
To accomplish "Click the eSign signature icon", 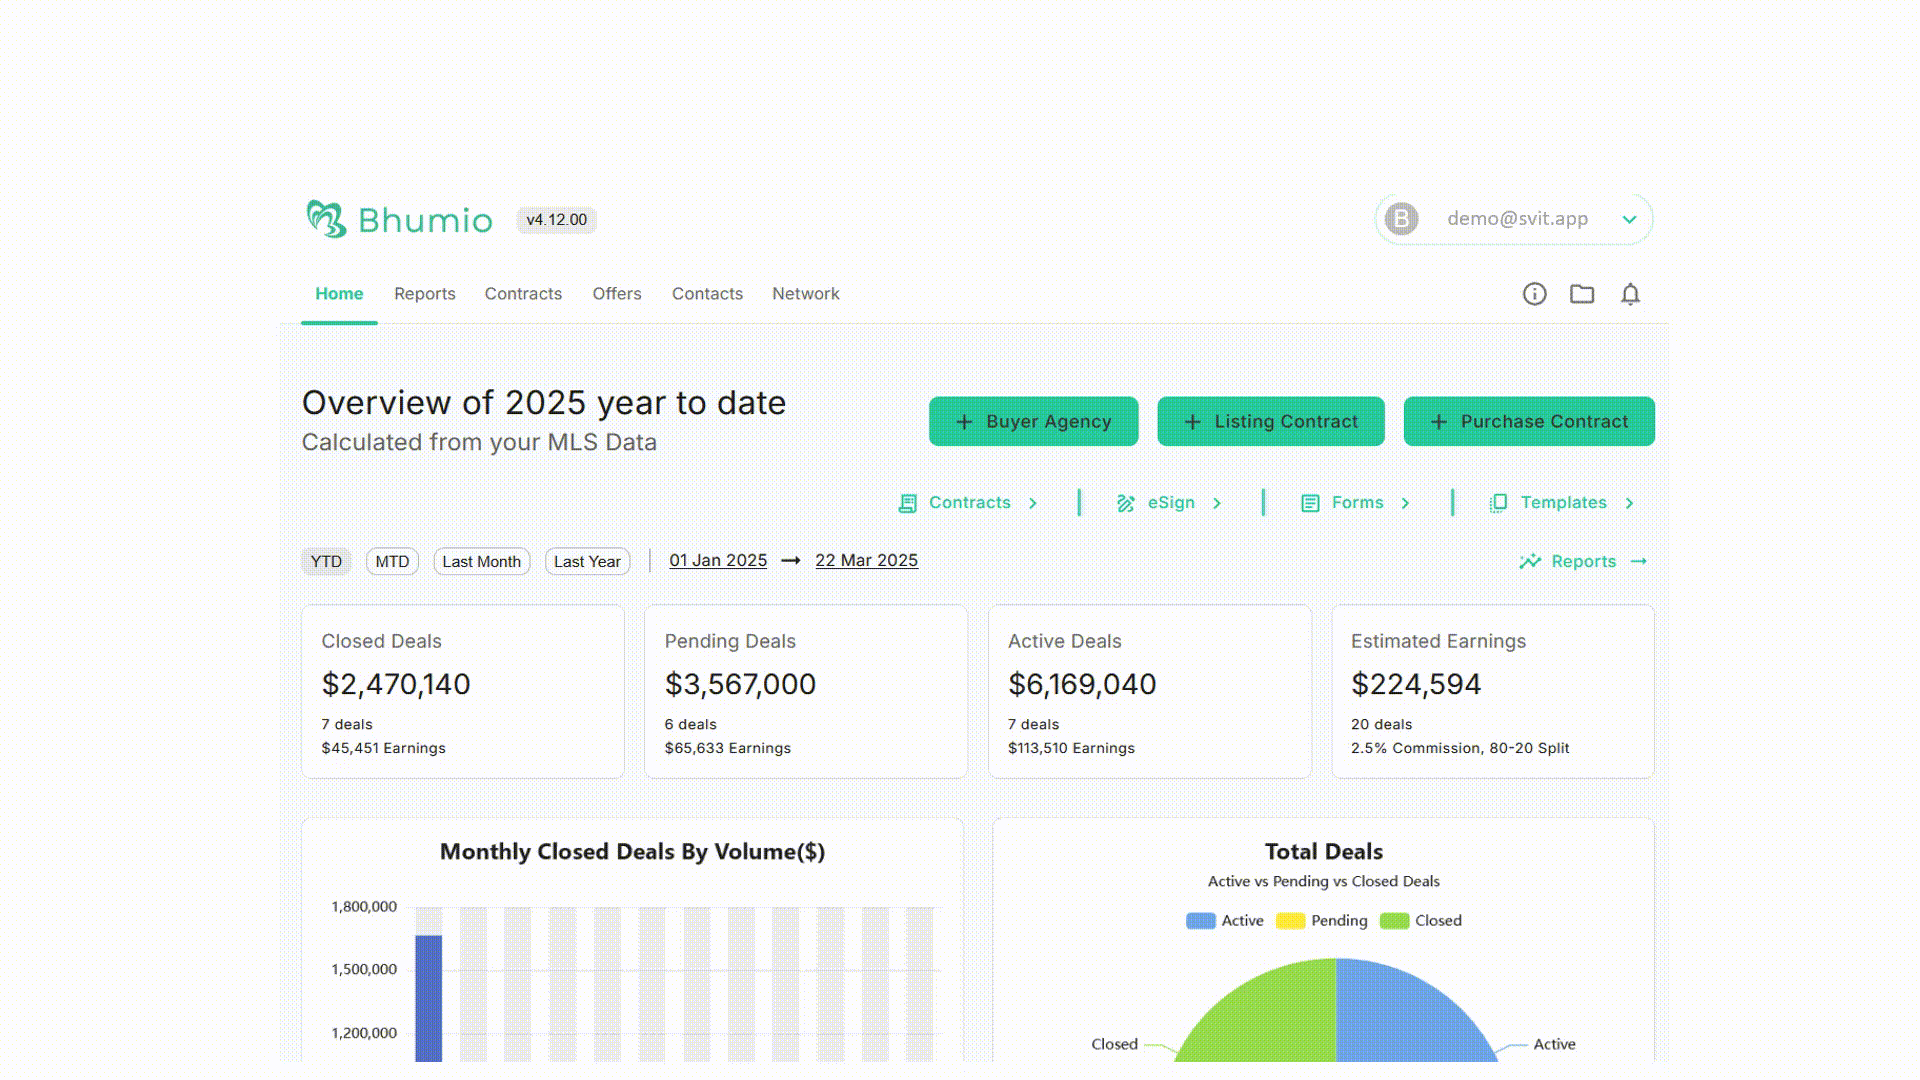I will (x=1127, y=503).
